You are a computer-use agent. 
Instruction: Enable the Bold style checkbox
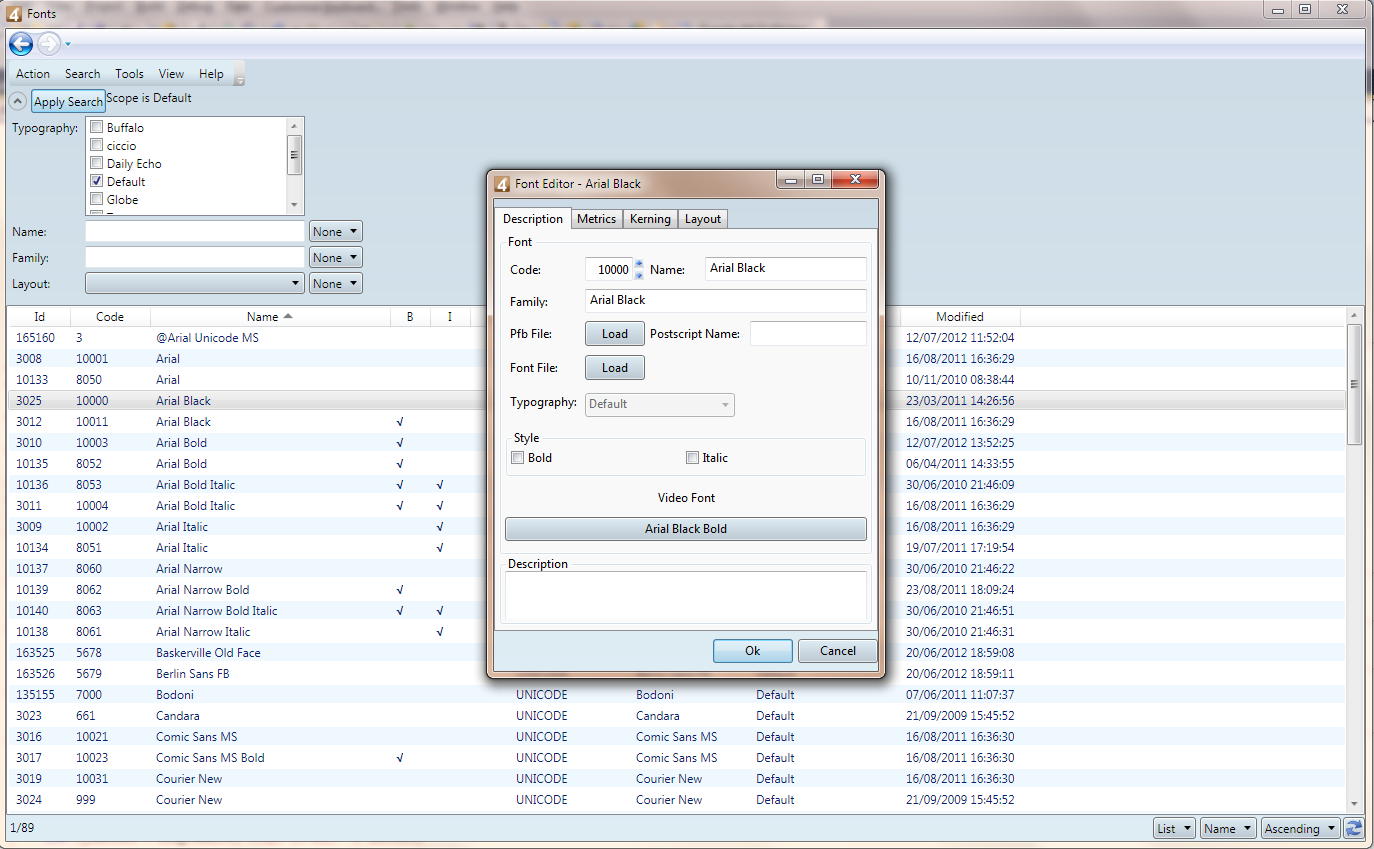(x=518, y=458)
